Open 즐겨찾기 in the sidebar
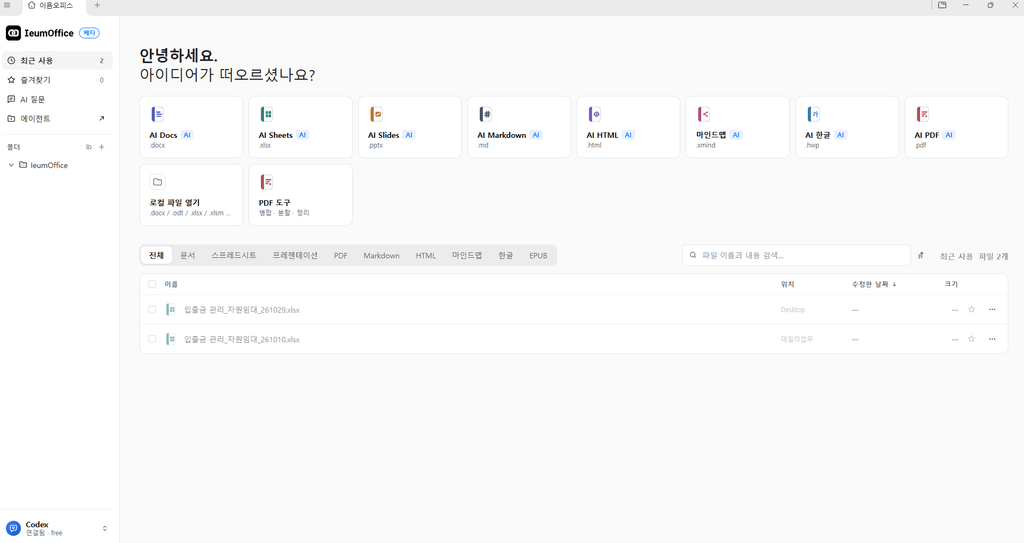 [x=57, y=80]
